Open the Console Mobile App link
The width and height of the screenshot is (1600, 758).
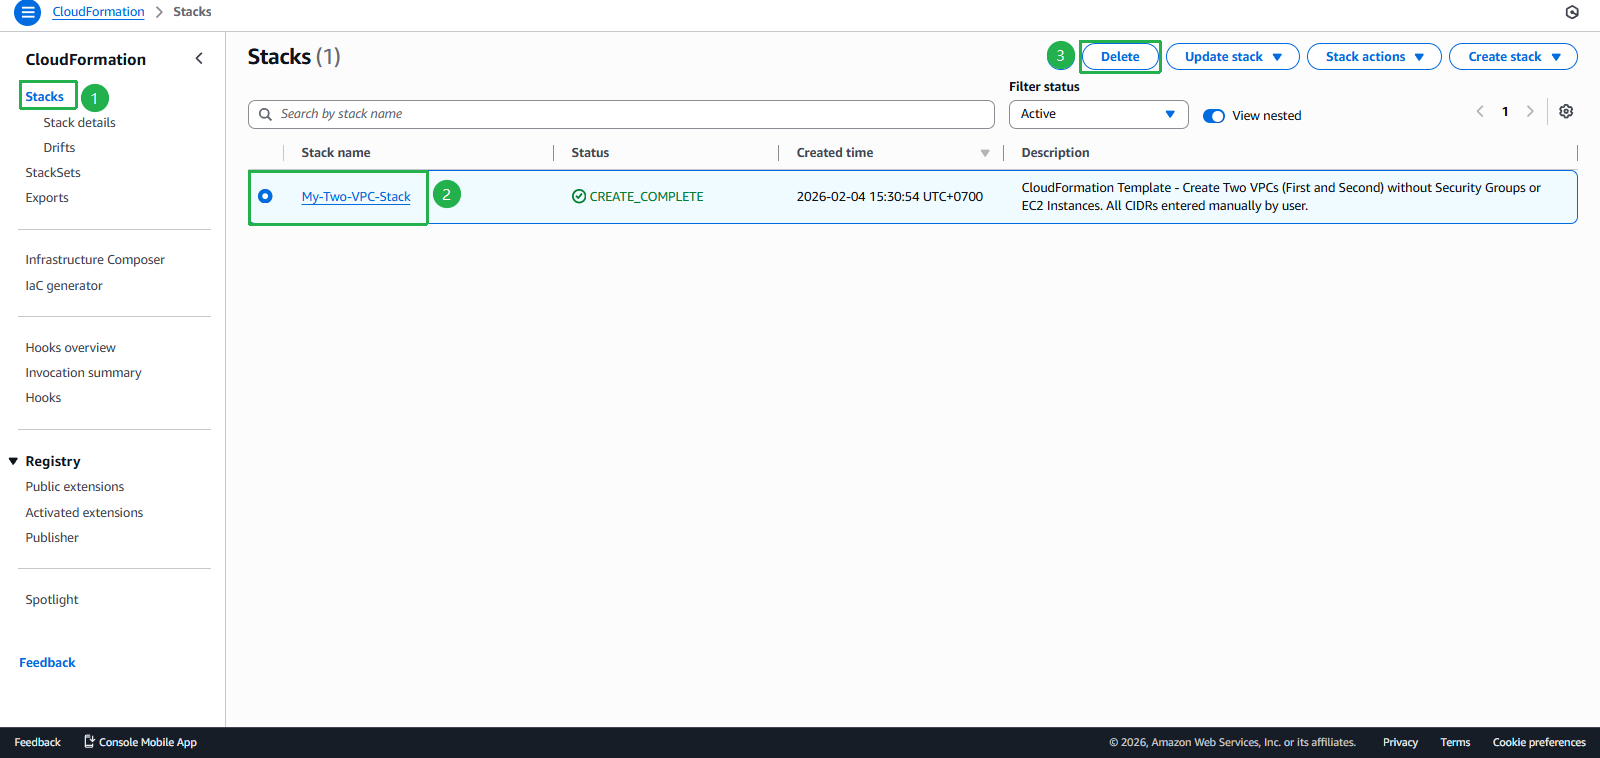pyautogui.click(x=148, y=742)
